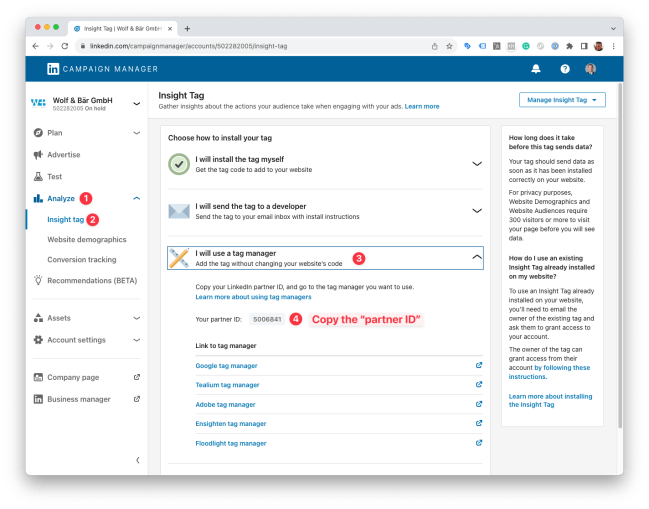Click the envelope icon beside send-to-developer option
Viewport: 649px width, 509px height.
pyautogui.click(x=179, y=211)
